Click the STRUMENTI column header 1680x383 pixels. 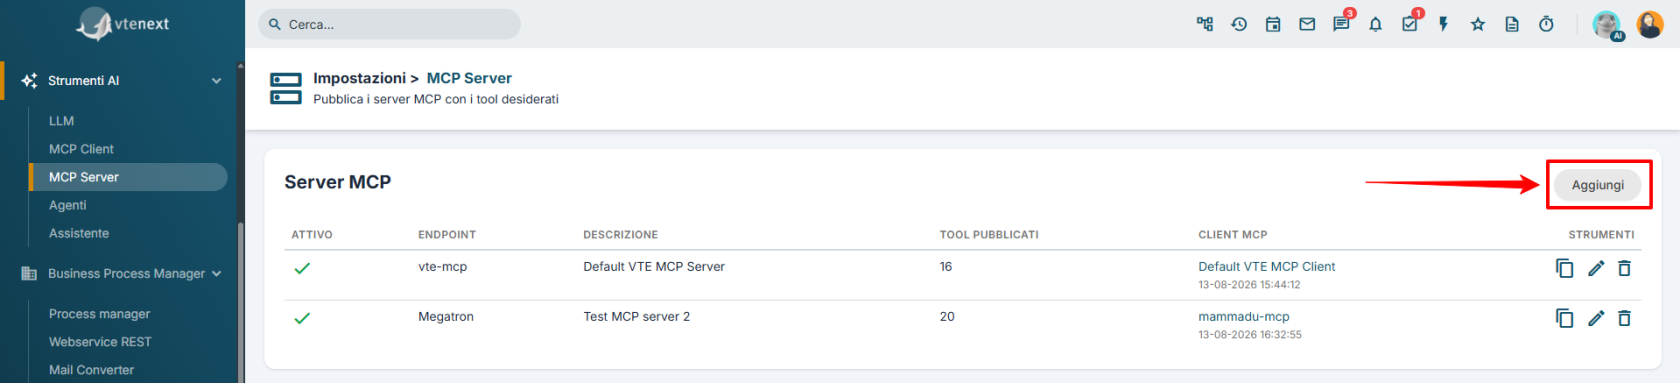(1601, 235)
